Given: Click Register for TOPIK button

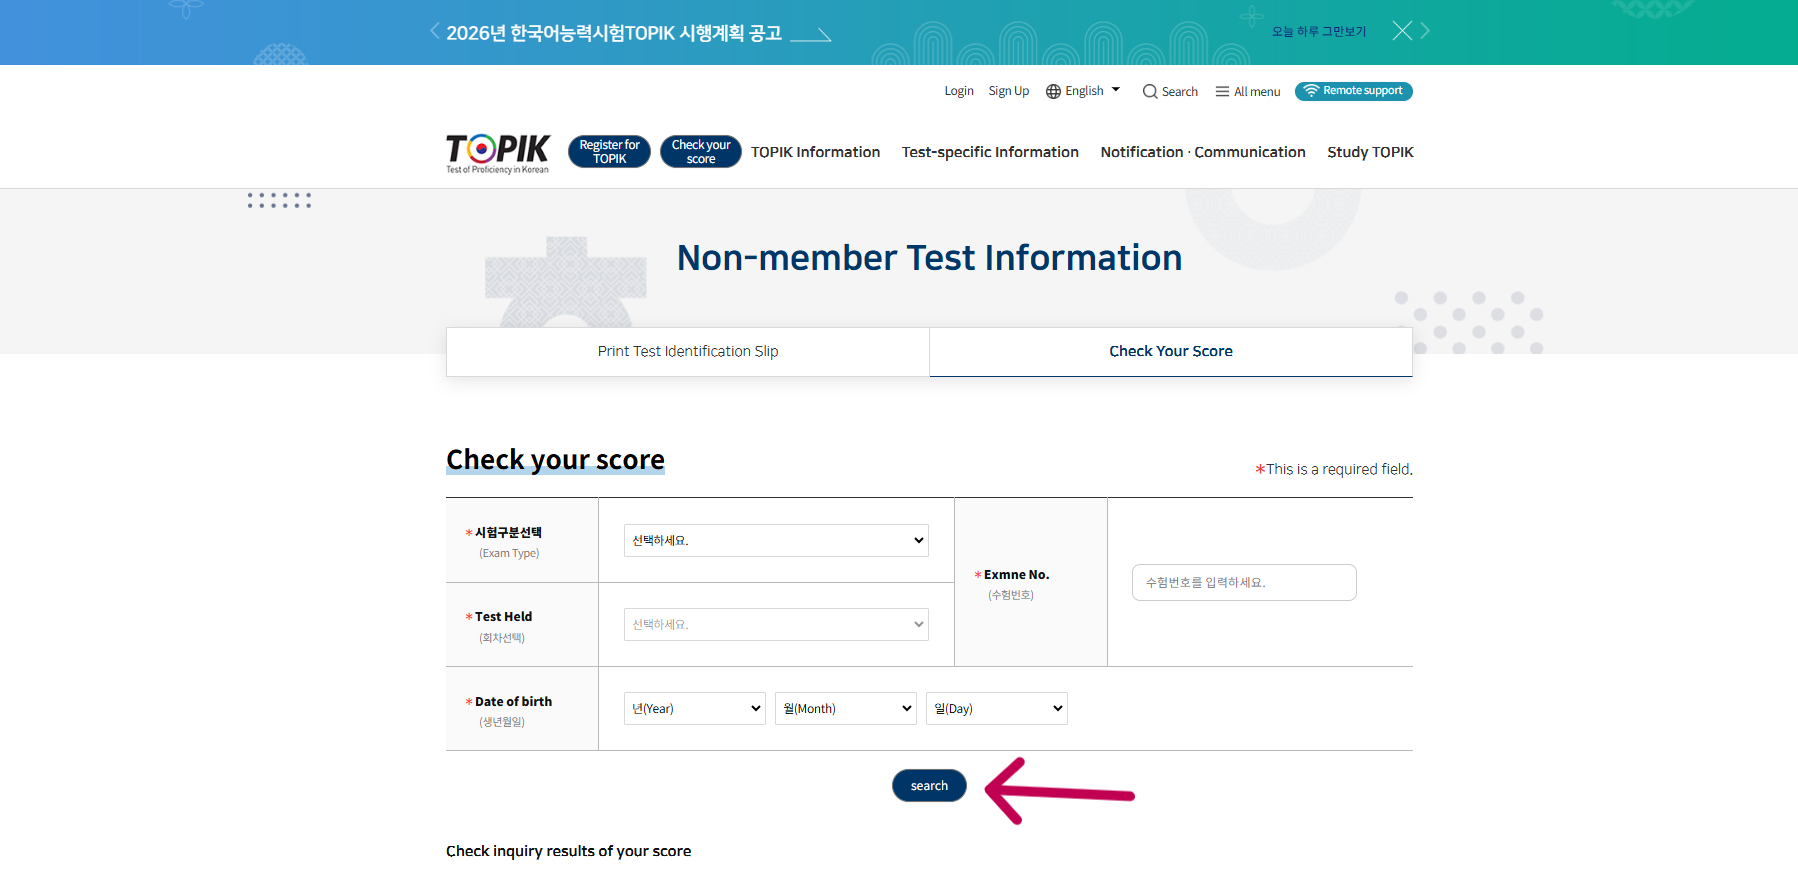Looking at the screenshot, I should coord(609,152).
